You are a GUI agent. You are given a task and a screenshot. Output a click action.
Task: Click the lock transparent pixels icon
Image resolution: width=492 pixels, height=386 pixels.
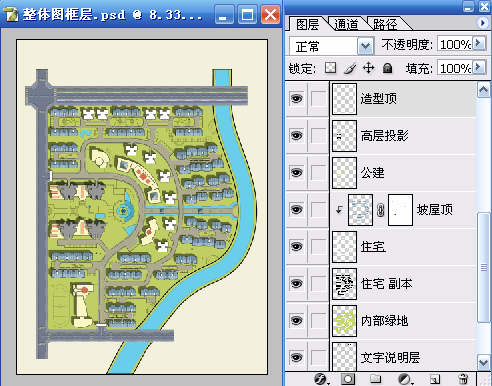point(330,68)
